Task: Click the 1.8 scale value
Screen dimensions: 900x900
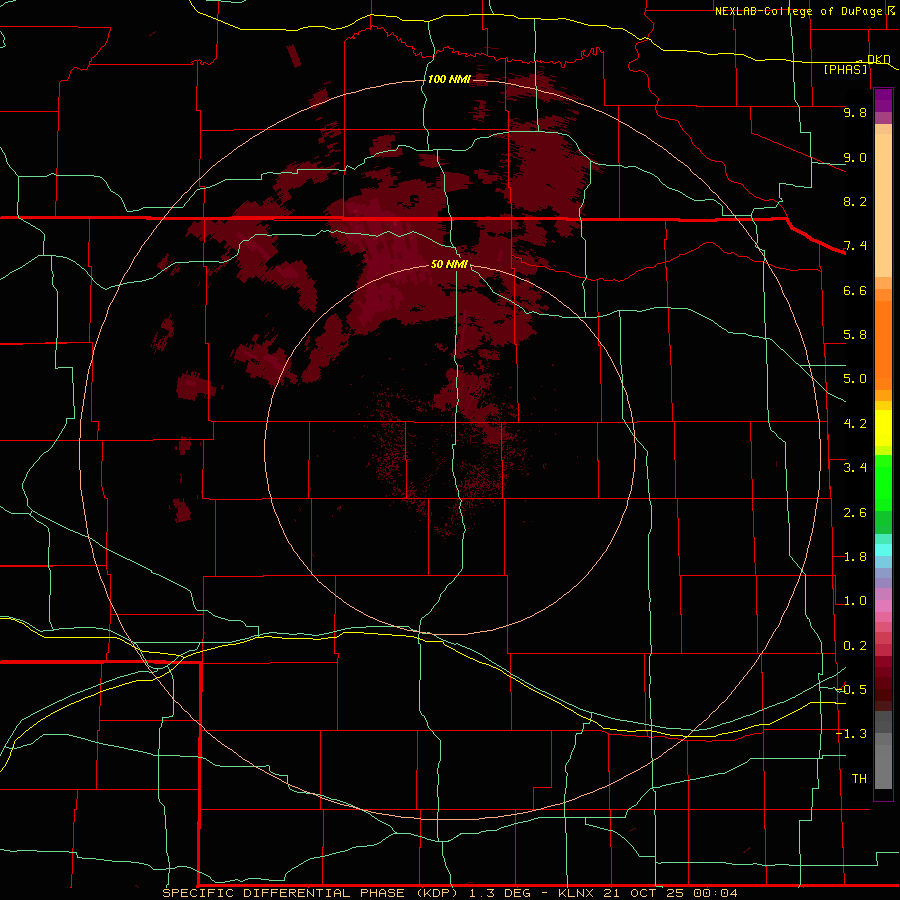Action: 855,557
